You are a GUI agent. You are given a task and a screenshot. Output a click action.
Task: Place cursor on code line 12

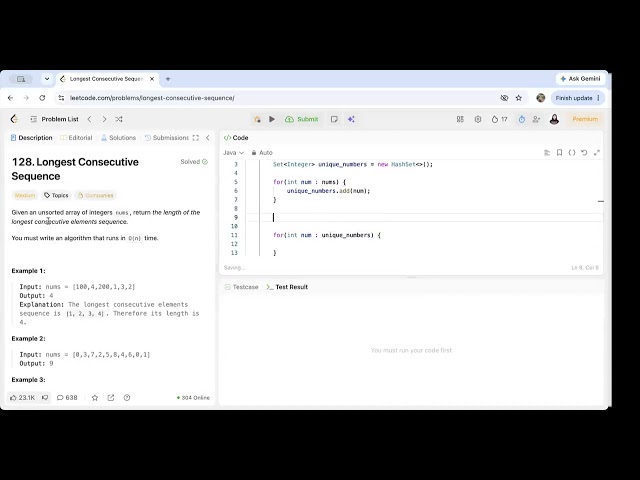pos(424,244)
